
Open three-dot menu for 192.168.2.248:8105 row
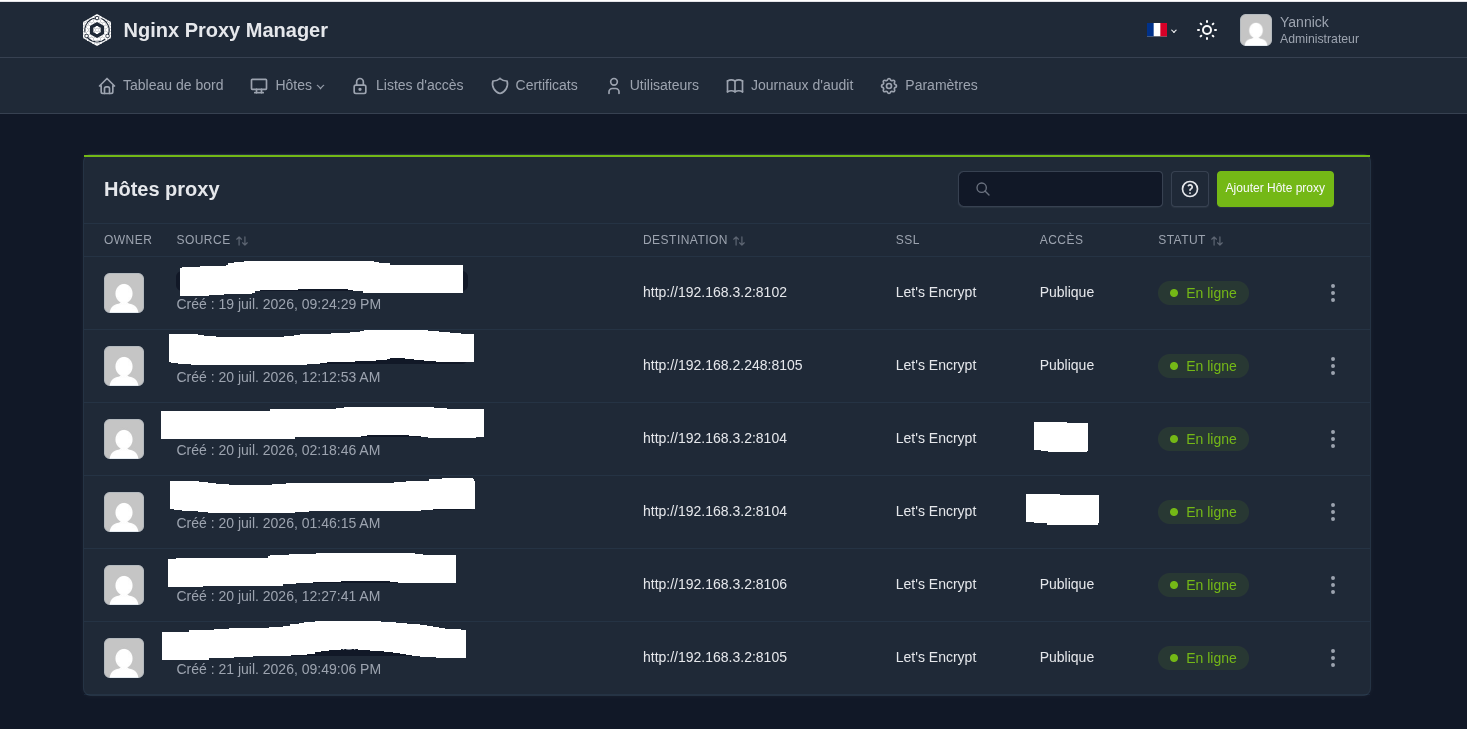pos(1332,366)
